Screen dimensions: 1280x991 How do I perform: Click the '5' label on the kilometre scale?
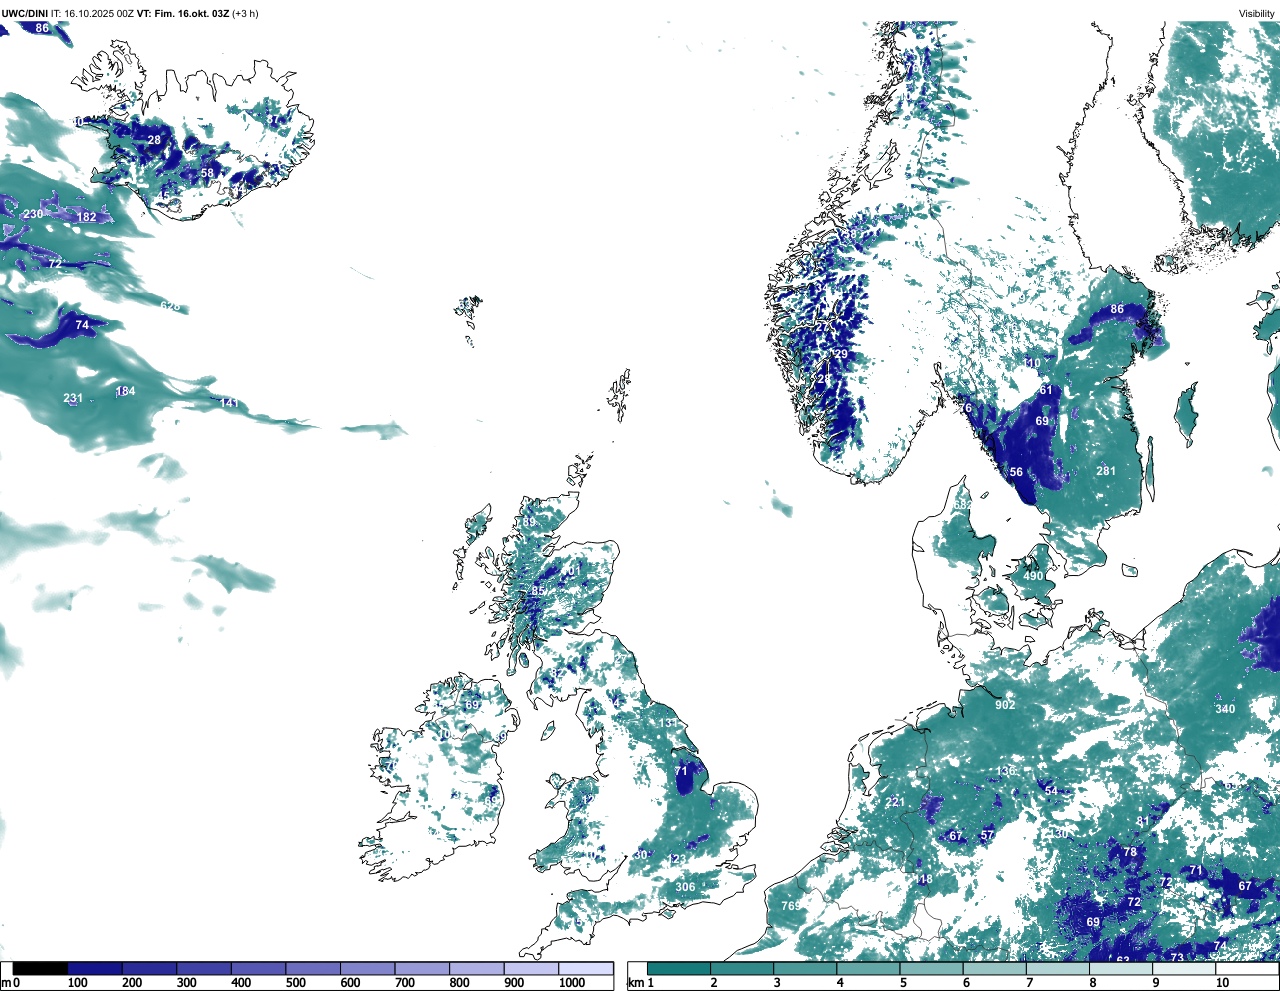point(902,983)
